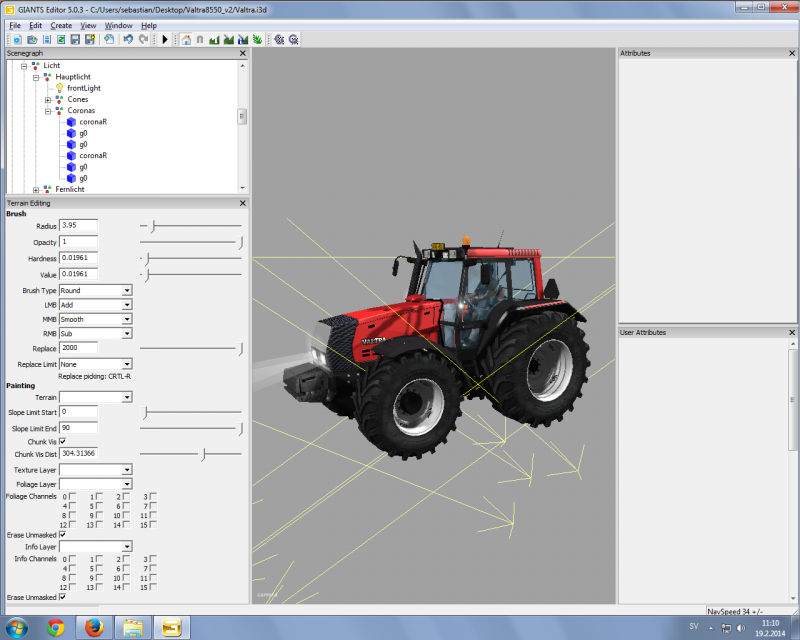Expand the Fernlicht tree node
The image size is (800, 640).
pyautogui.click(x=36, y=189)
